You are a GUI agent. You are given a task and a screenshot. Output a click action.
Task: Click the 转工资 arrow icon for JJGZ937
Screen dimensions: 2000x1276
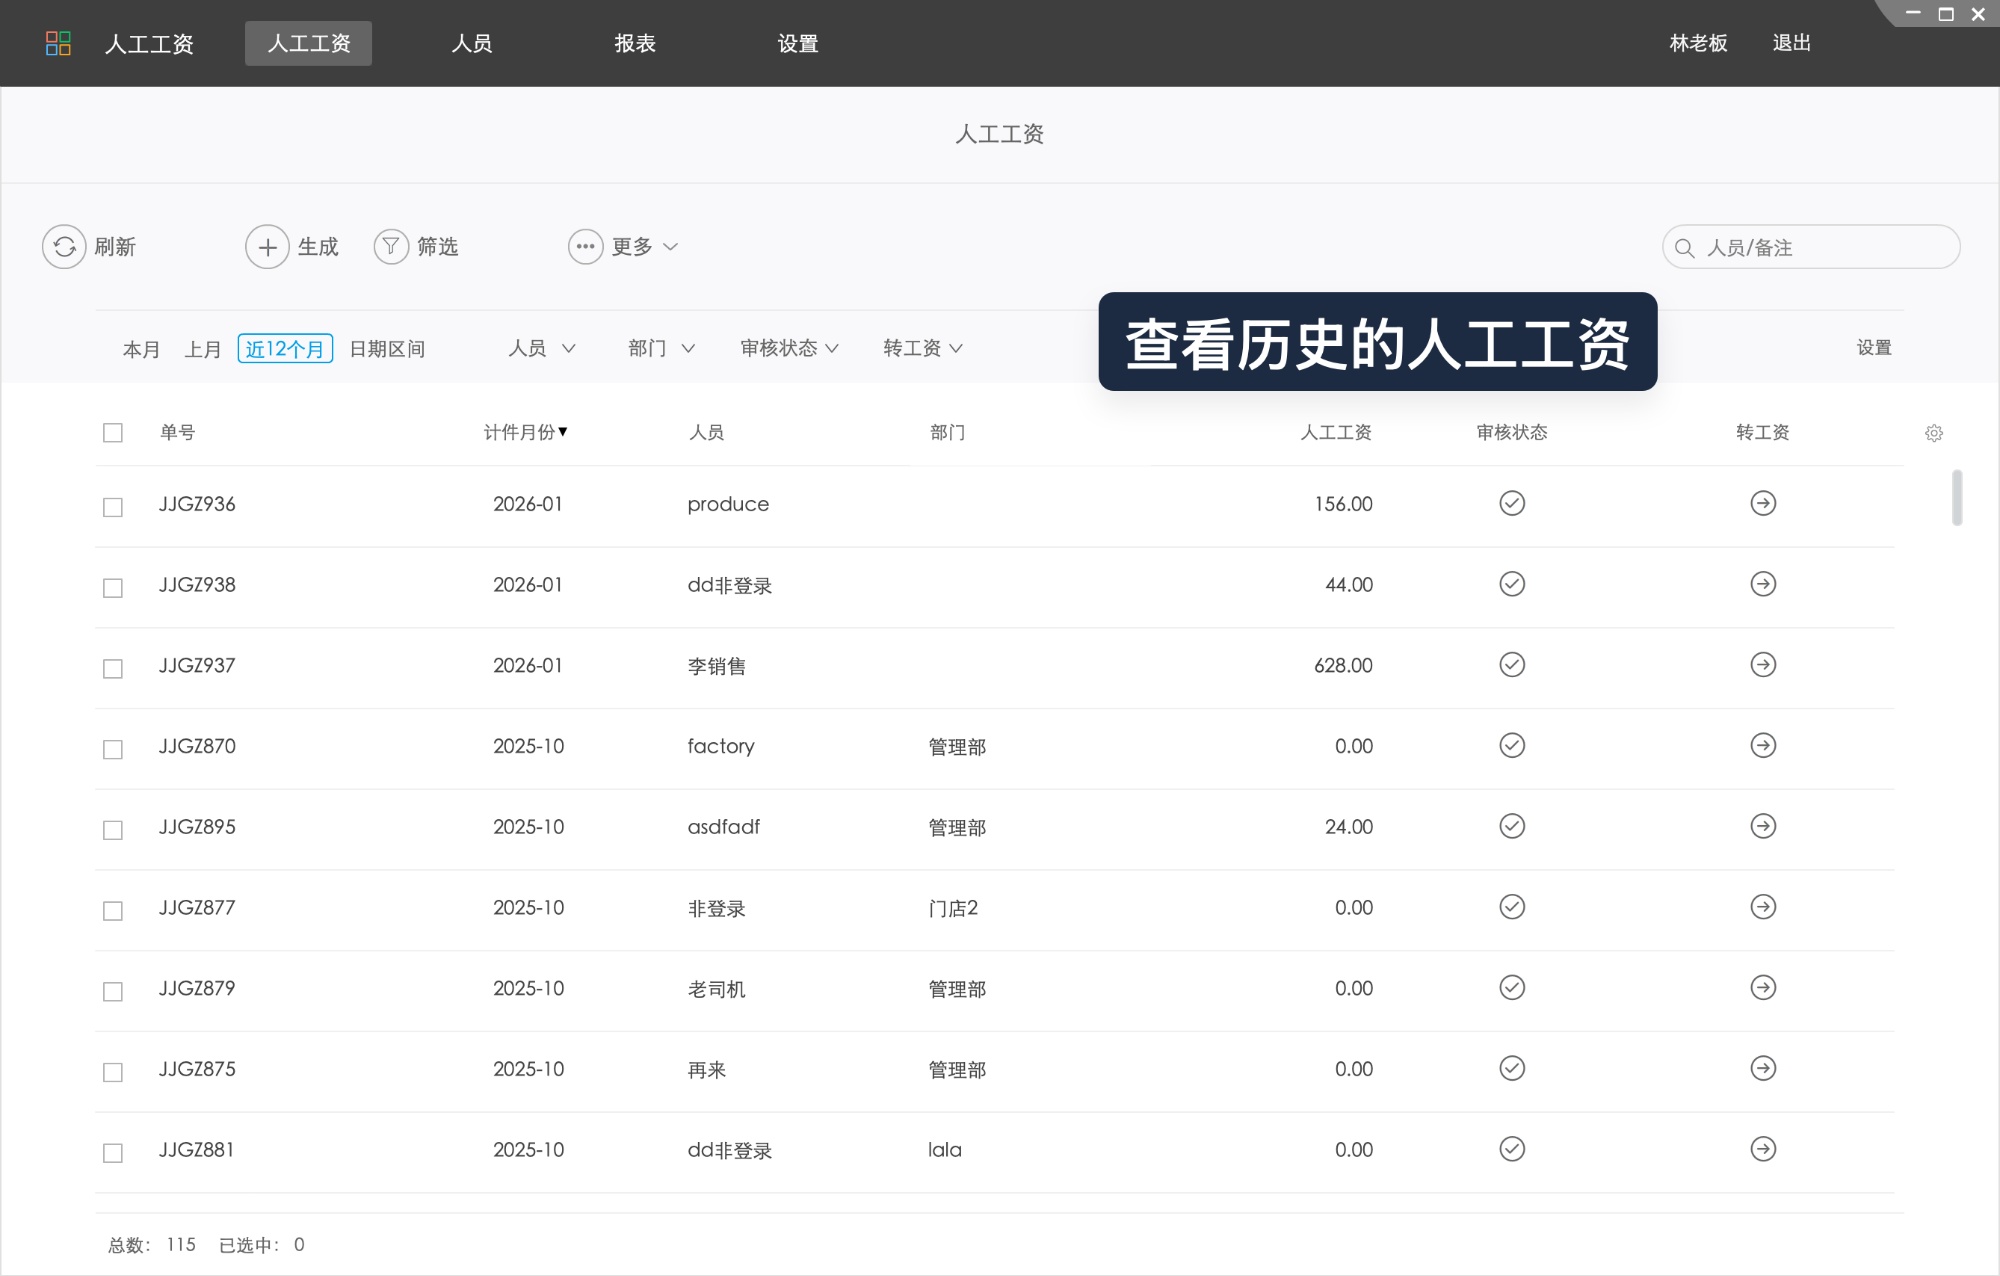point(1763,666)
